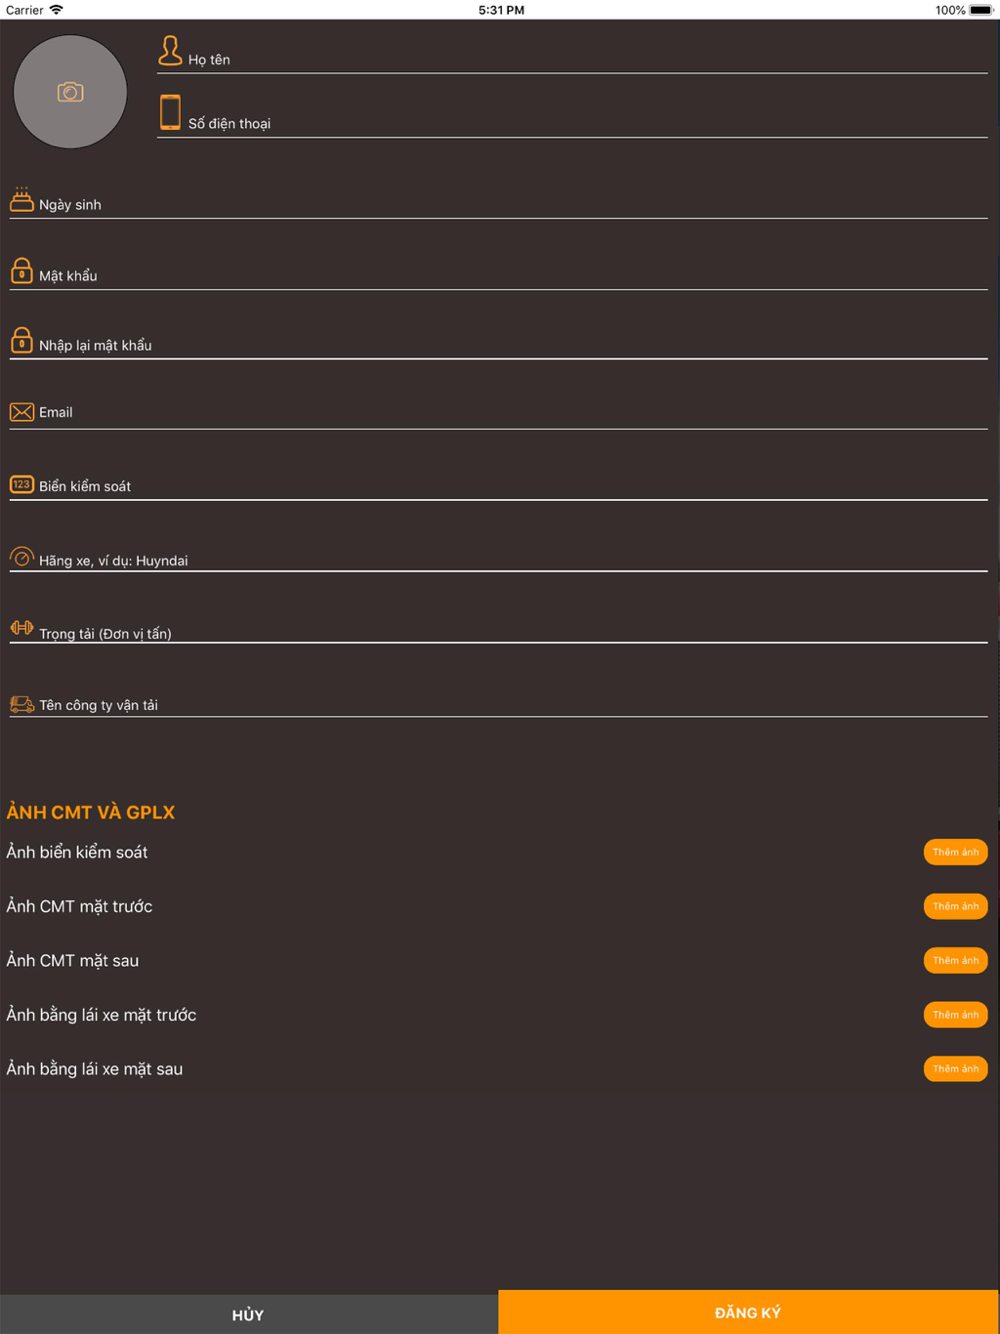Submit the form with ĐĂNG KÝ
This screenshot has height=1334, width=1000.
click(x=749, y=1312)
